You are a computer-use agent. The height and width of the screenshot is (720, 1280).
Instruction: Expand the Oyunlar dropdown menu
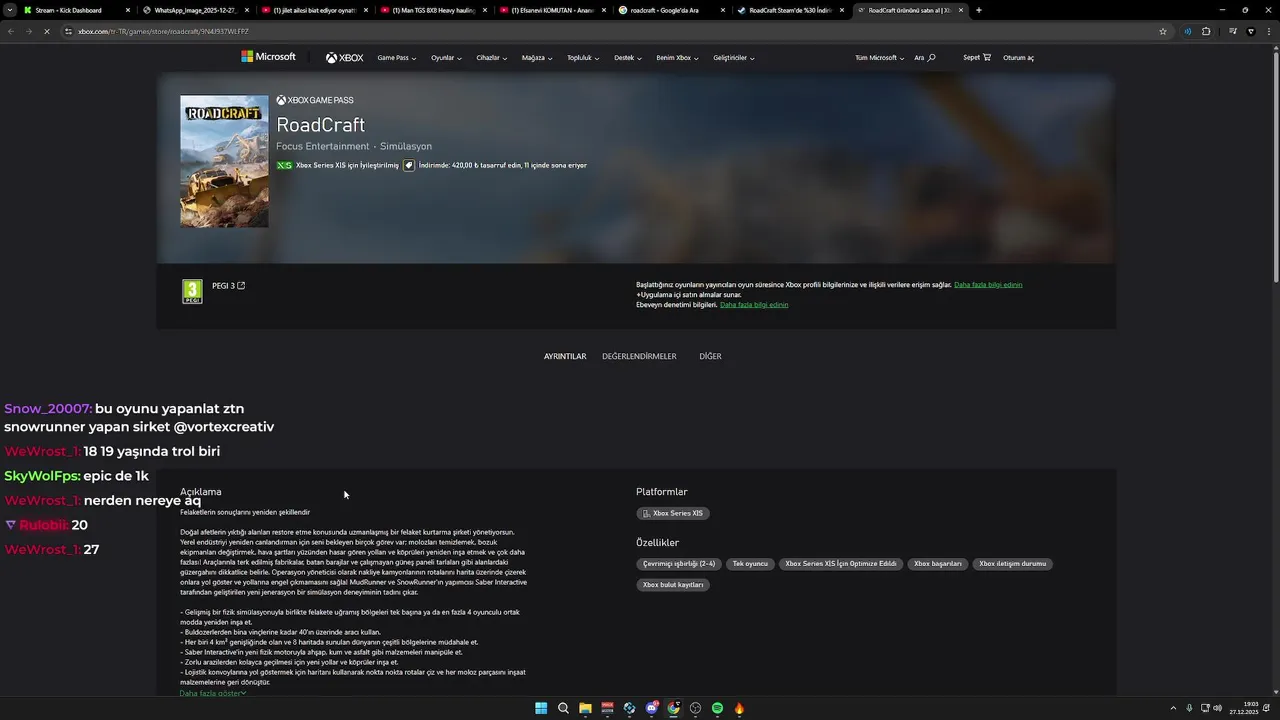tap(446, 58)
